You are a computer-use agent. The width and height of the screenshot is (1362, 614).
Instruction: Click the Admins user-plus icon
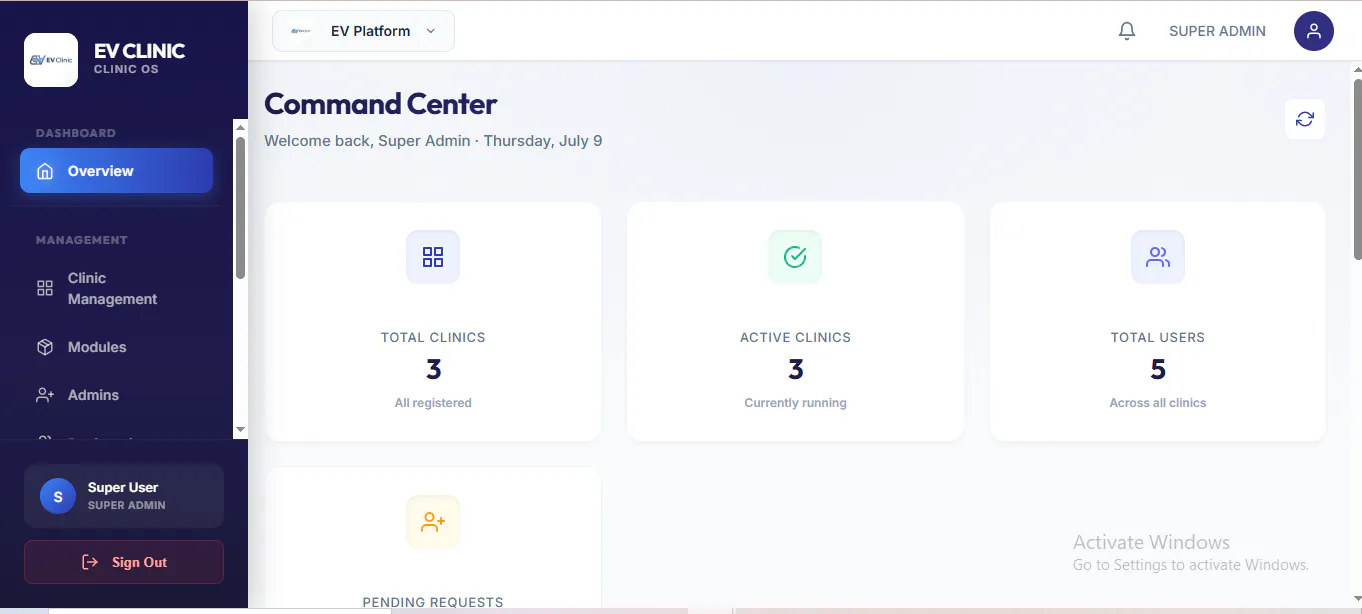(45, 395)
